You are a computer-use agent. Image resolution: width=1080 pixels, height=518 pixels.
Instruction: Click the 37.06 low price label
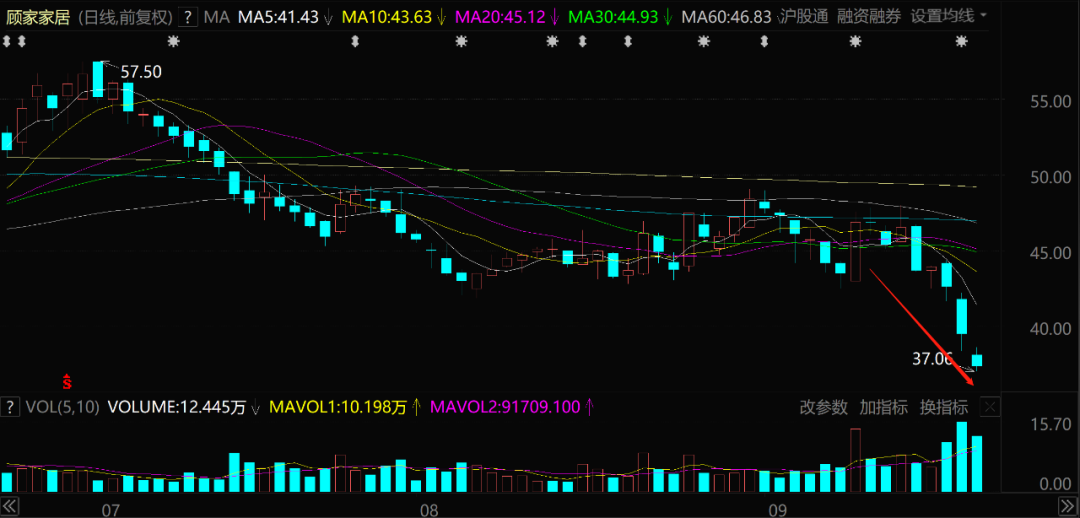pyautogui.click(x=933, y=358)
